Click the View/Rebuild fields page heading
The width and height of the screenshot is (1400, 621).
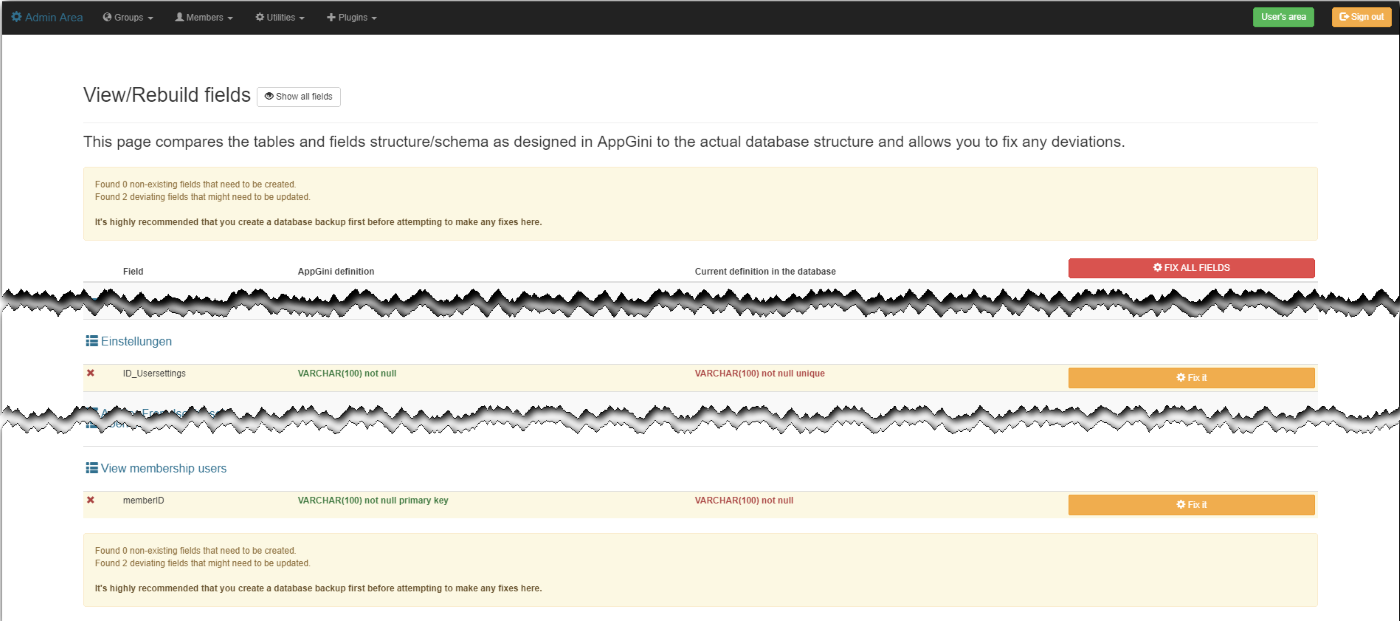coord(167,95)
